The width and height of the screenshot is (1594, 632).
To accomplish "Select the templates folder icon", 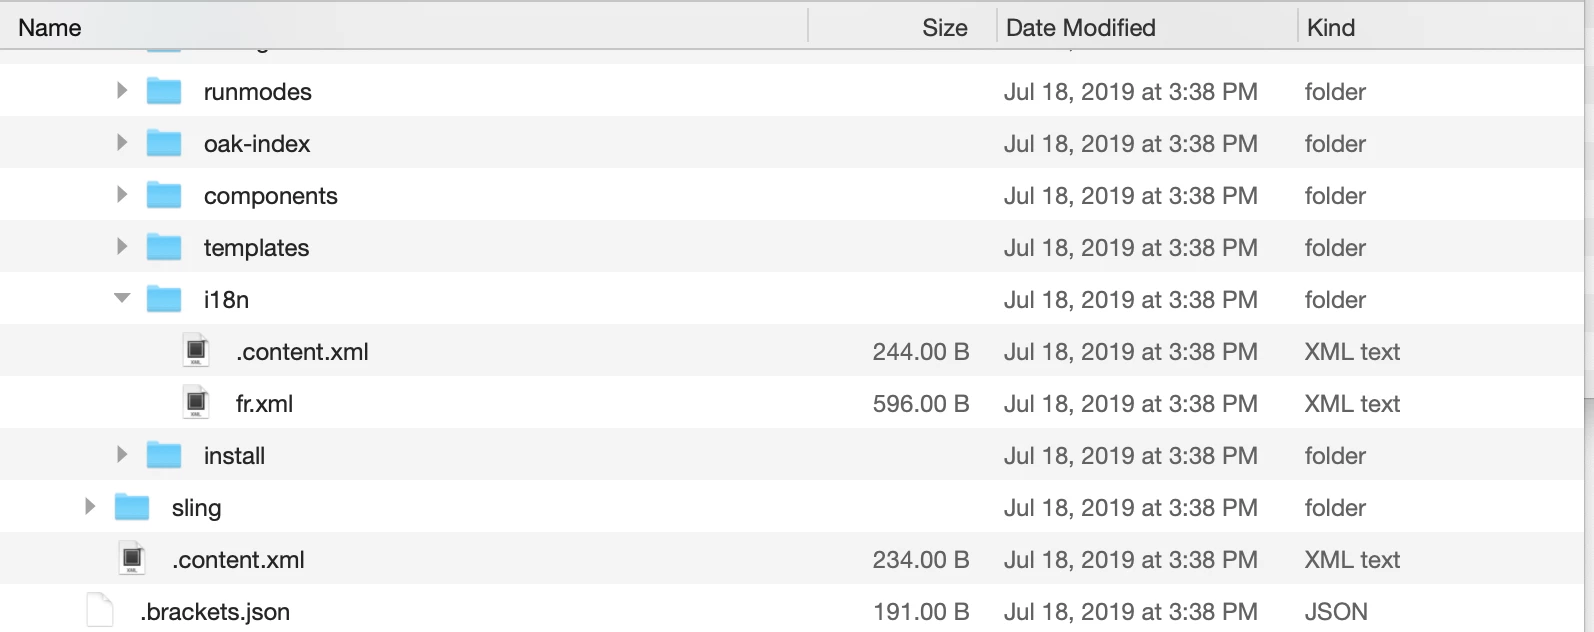I will click(164, 247).
